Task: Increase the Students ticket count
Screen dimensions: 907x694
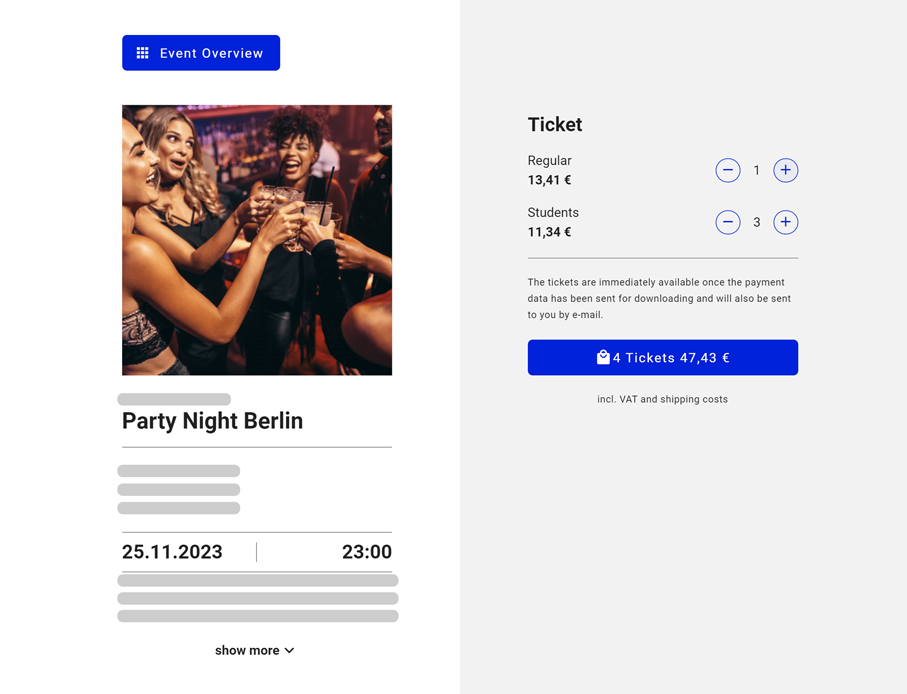Action: [786, 222]
